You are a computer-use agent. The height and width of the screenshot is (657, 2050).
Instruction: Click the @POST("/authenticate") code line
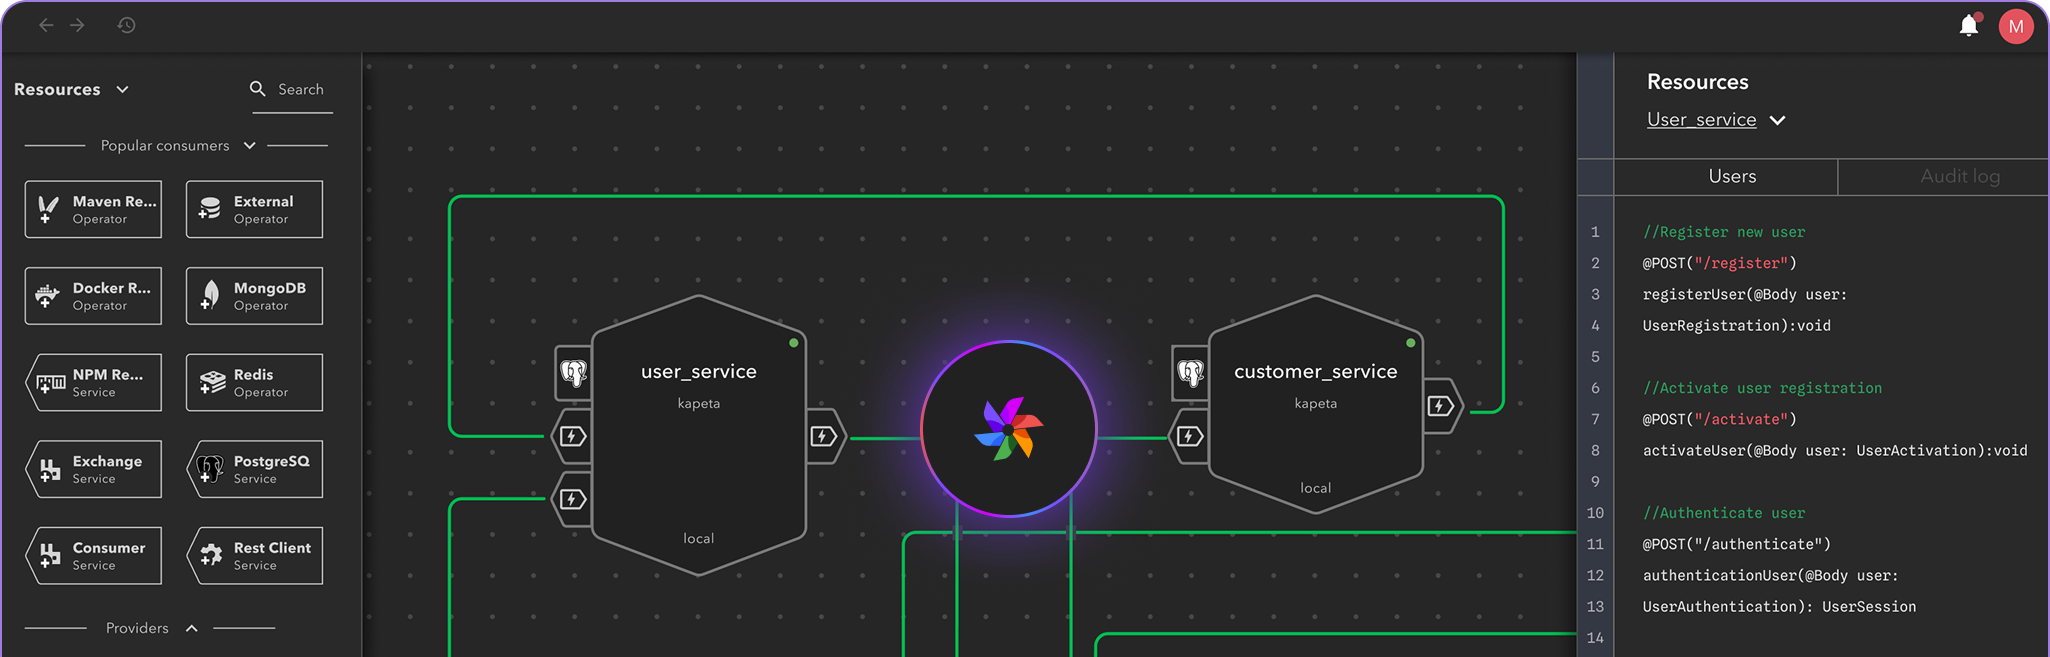[1736, 544]
